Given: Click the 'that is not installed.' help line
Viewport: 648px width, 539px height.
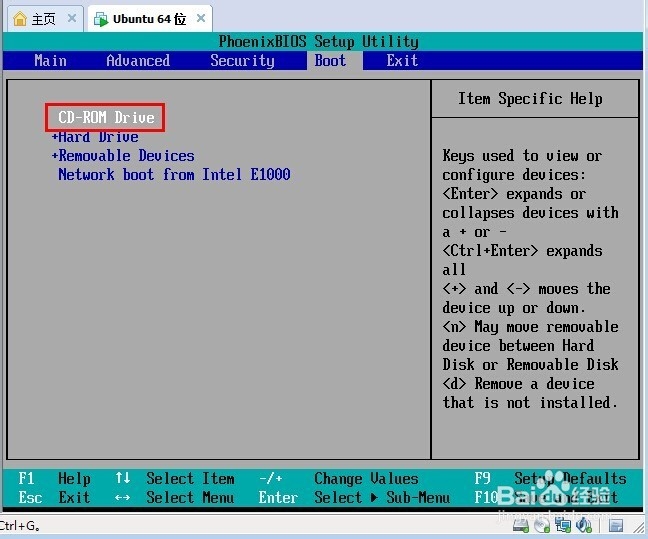Looking at the screenshot, I should coord(530,403).
